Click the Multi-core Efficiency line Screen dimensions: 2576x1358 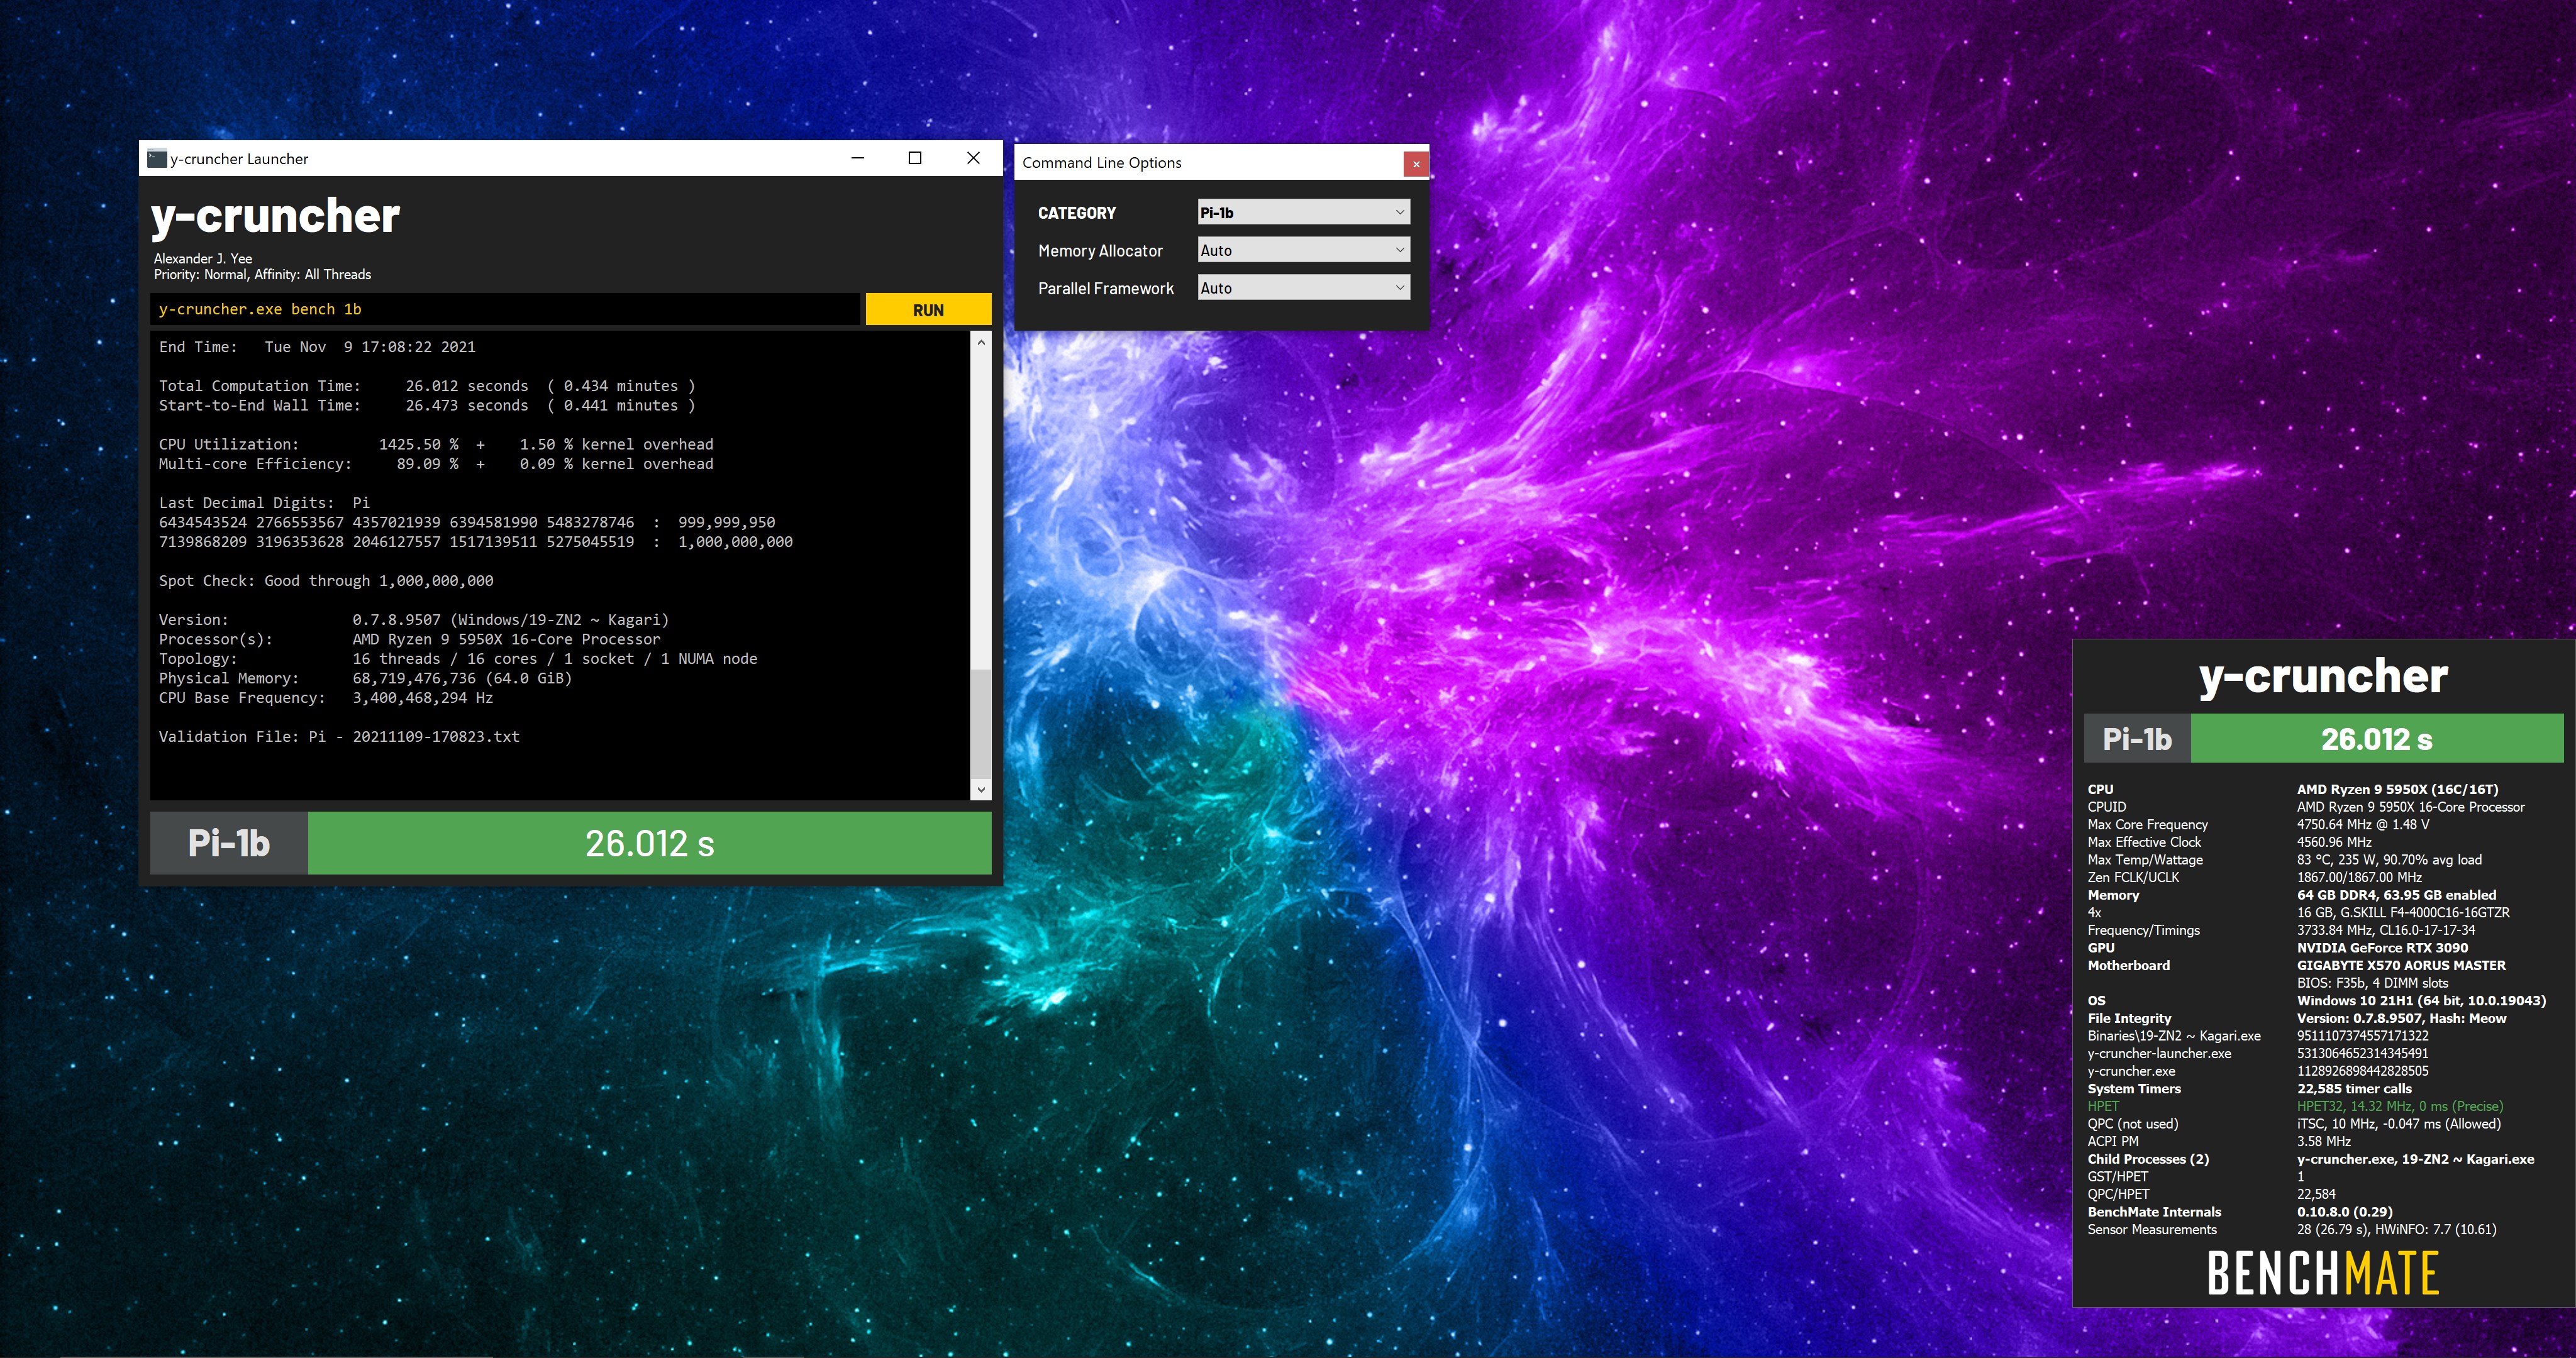pyautogui.click(x=436, y=464)
